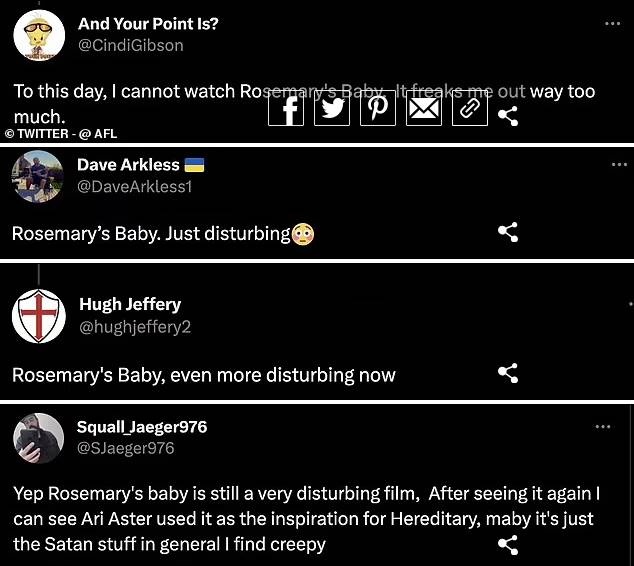The image size is (634, 566).
Task: View the Hugh Jeffery shield avatar
Action: point(39,316)
